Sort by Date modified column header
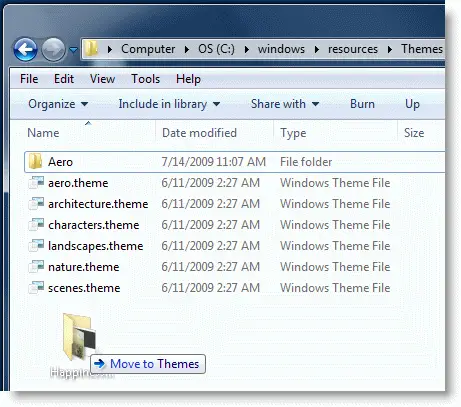This screenshot has width=461, height=407. 199,133
